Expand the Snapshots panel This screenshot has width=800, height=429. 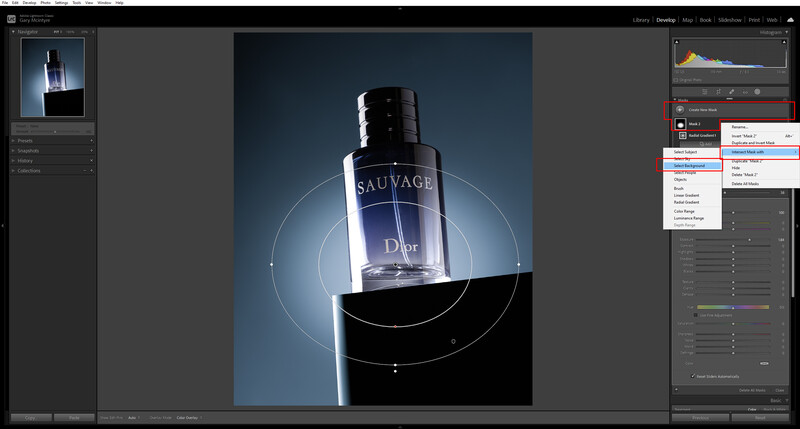(13, 151)
